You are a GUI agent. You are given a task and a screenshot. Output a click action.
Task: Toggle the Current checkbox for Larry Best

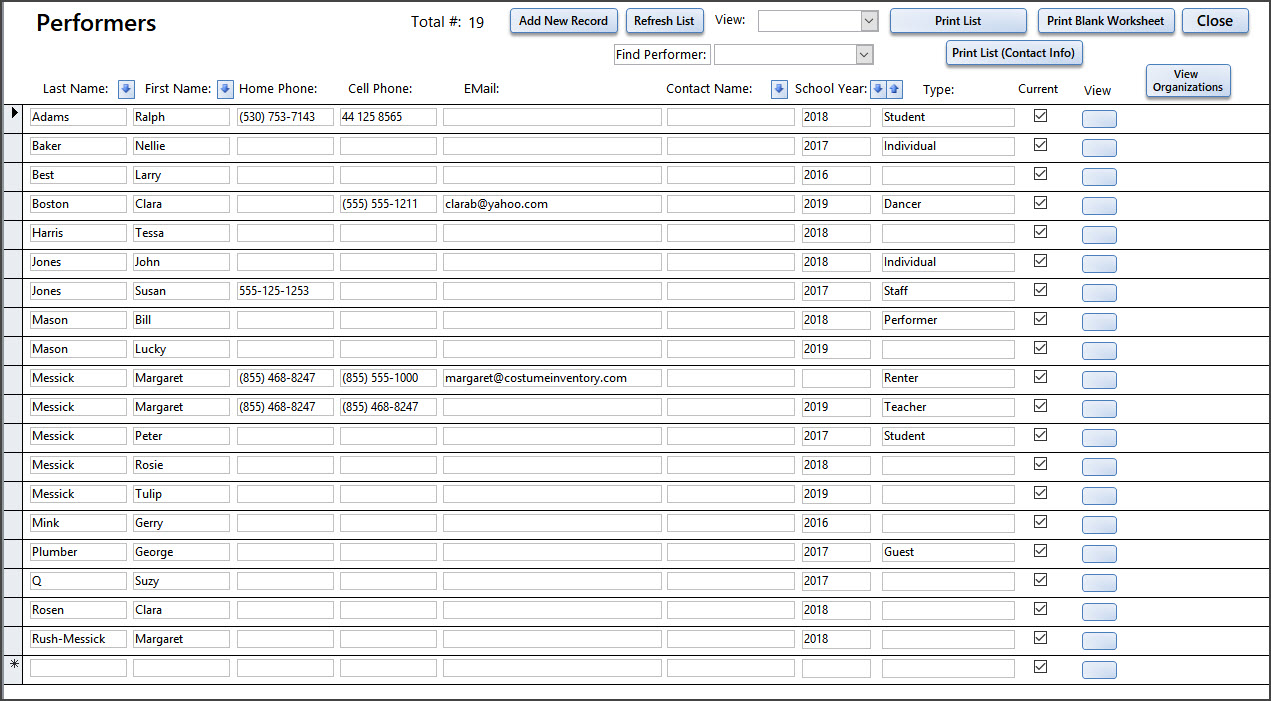pos(1040,174)
